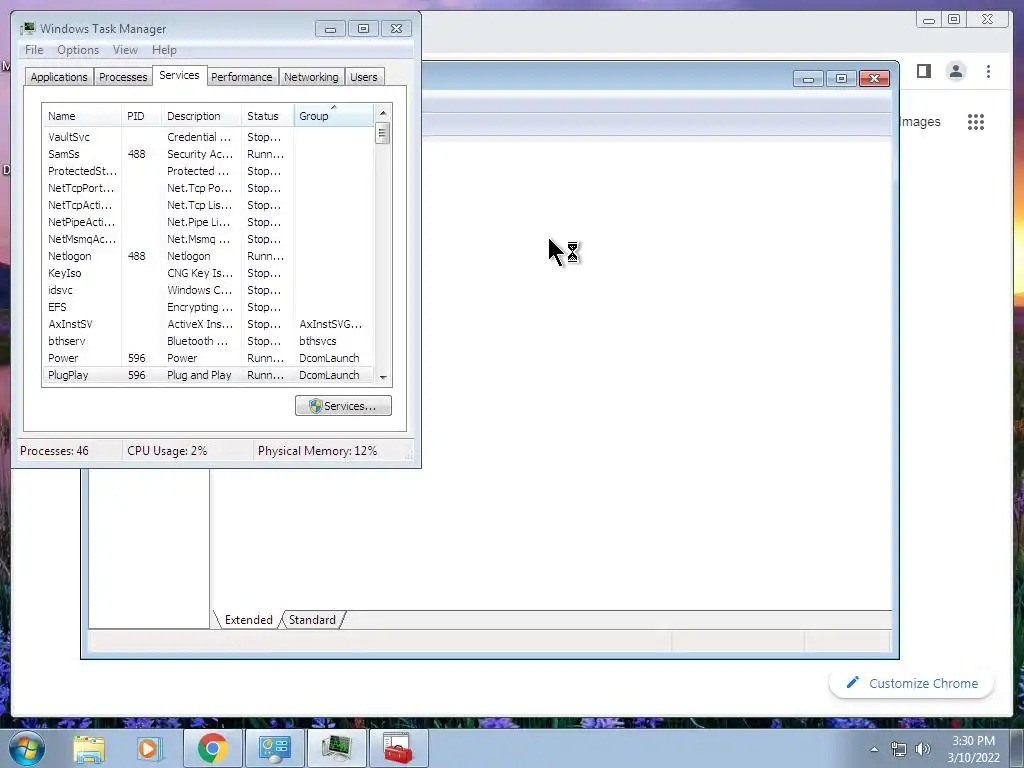Select the ProtectedSt... service row
1024x768 pixels.
tap(208, 171)
